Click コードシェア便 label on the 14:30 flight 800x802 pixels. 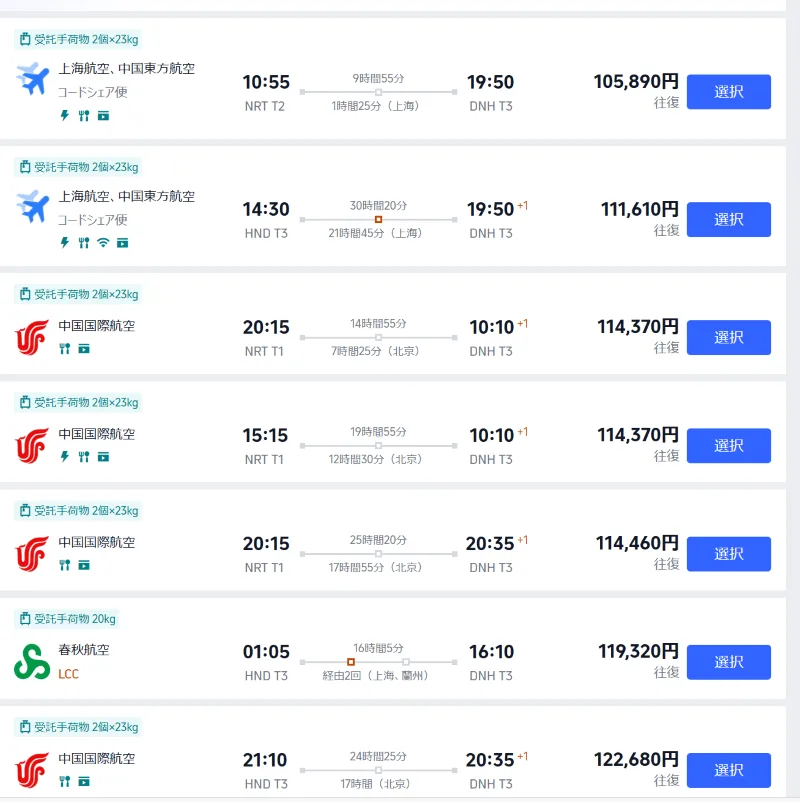pyautogui.click(x=92, y=220)
